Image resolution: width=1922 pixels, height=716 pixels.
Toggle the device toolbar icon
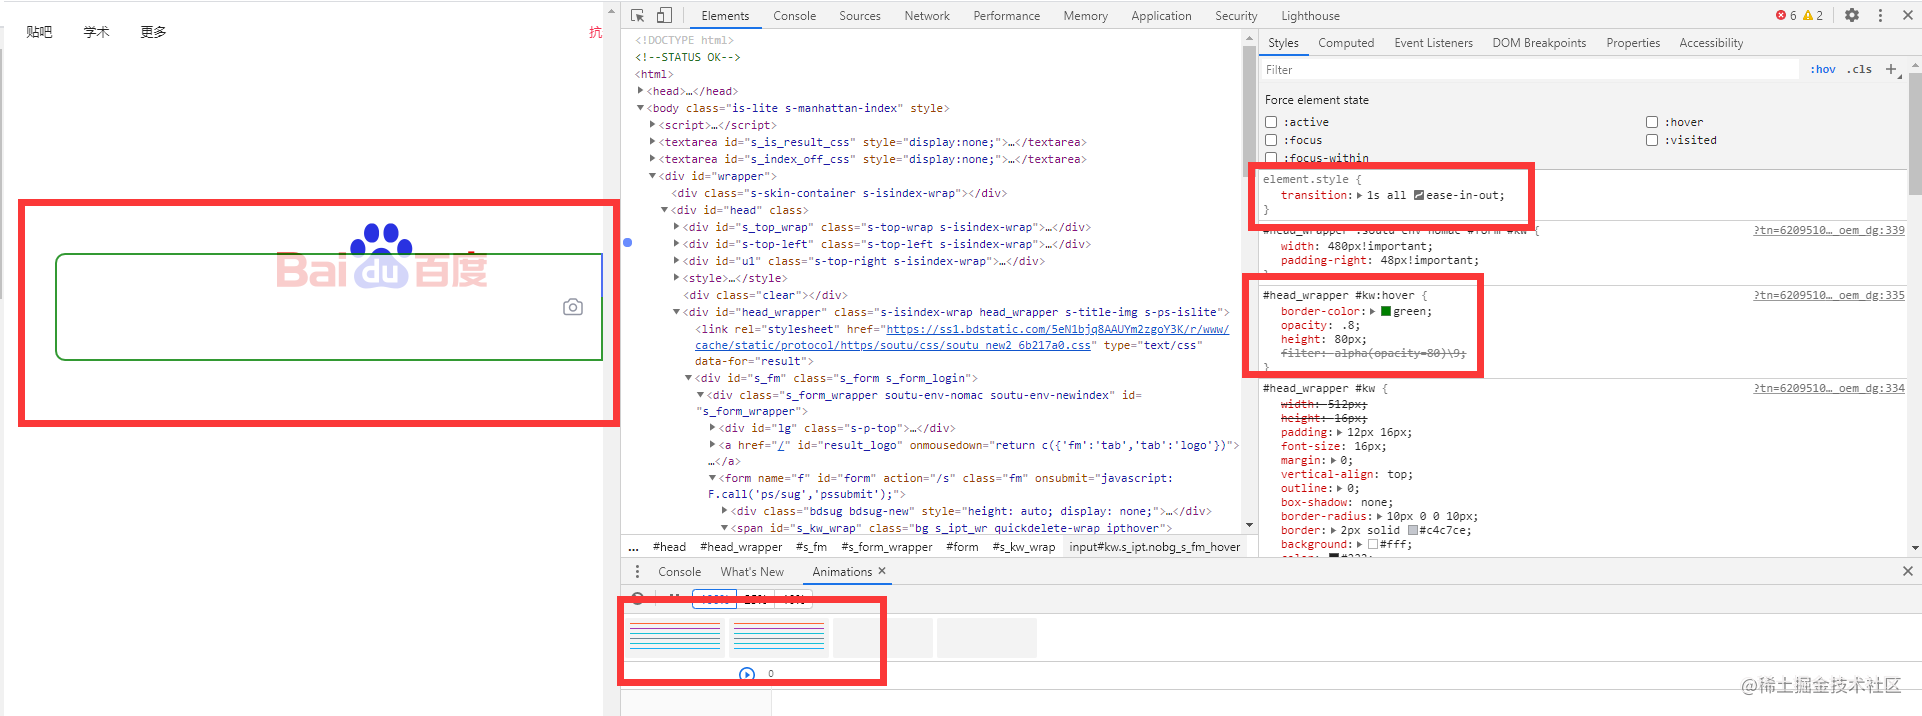pos(664,16)
